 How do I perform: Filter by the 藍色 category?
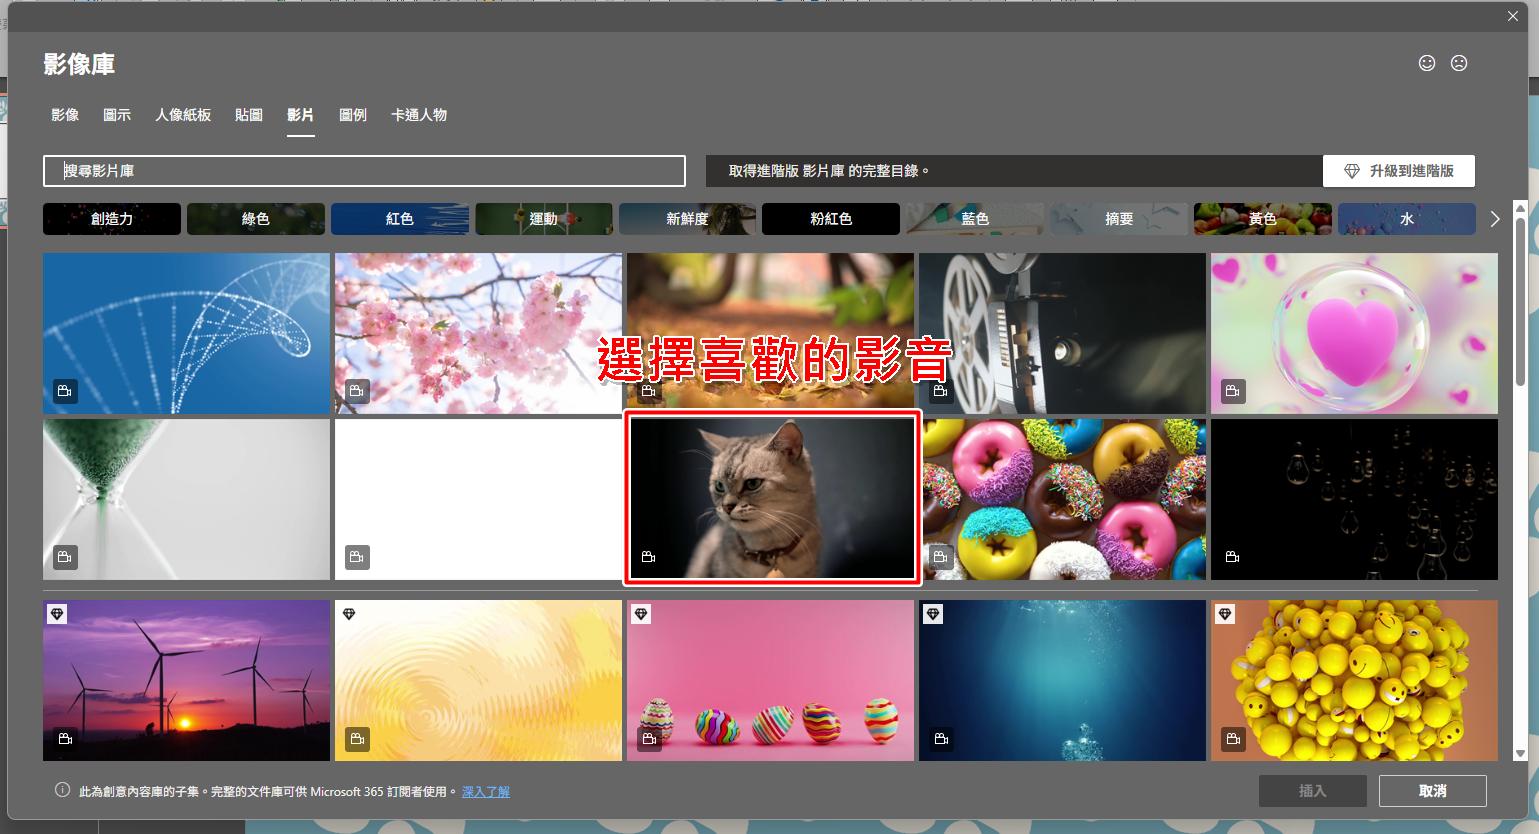point(975,219)
